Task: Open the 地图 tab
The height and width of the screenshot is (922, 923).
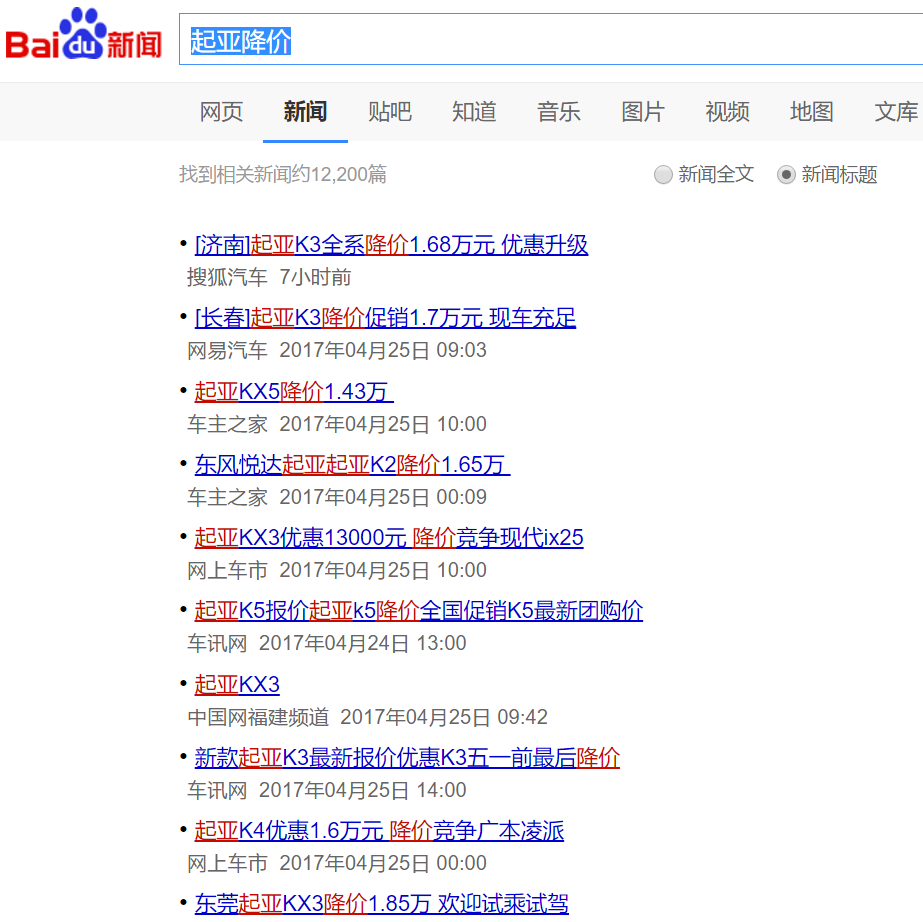Action: [811, 112]
